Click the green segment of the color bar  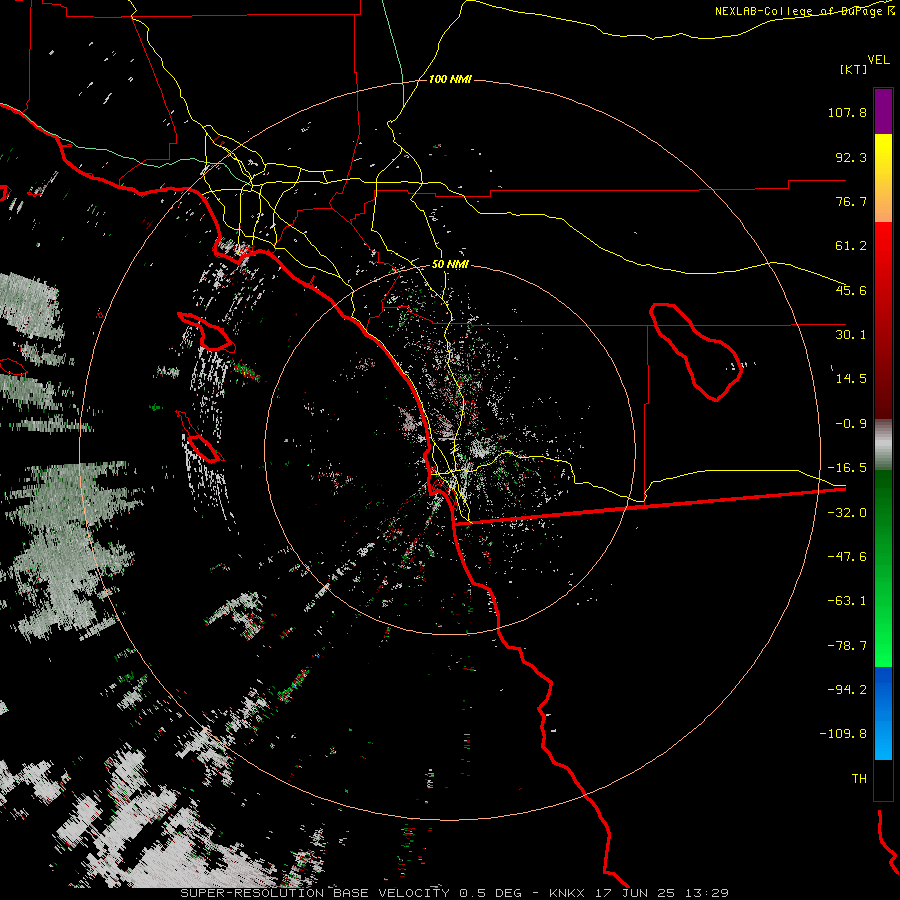pyautogui.click(x=883, y=568)
